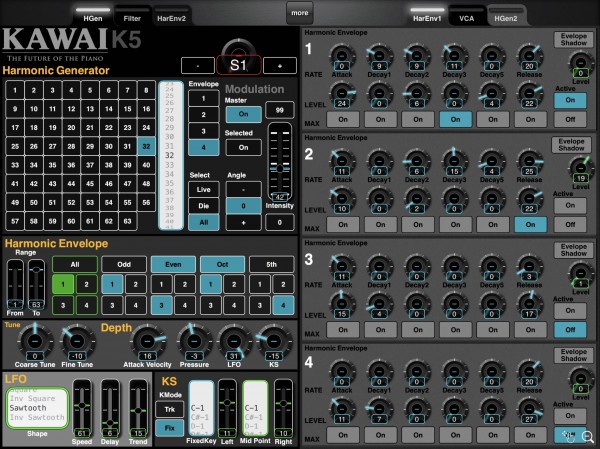The width and height of the screenshot is (600, 449).
Task: Toggle Envelope 1 Decay3 MAX On button
Action: click(x=455, y=119)
